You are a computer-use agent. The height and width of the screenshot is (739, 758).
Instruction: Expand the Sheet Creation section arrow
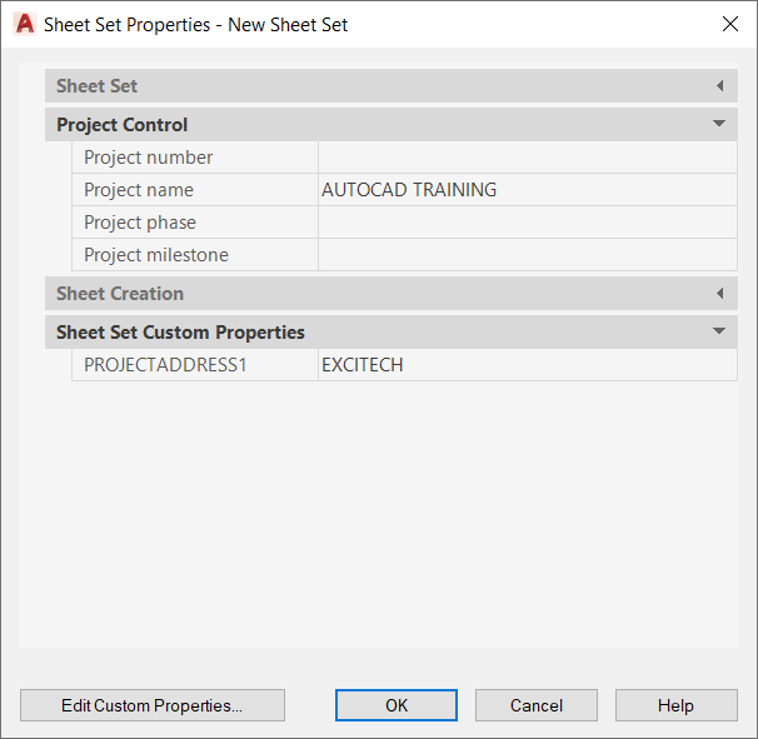[720, 293]
